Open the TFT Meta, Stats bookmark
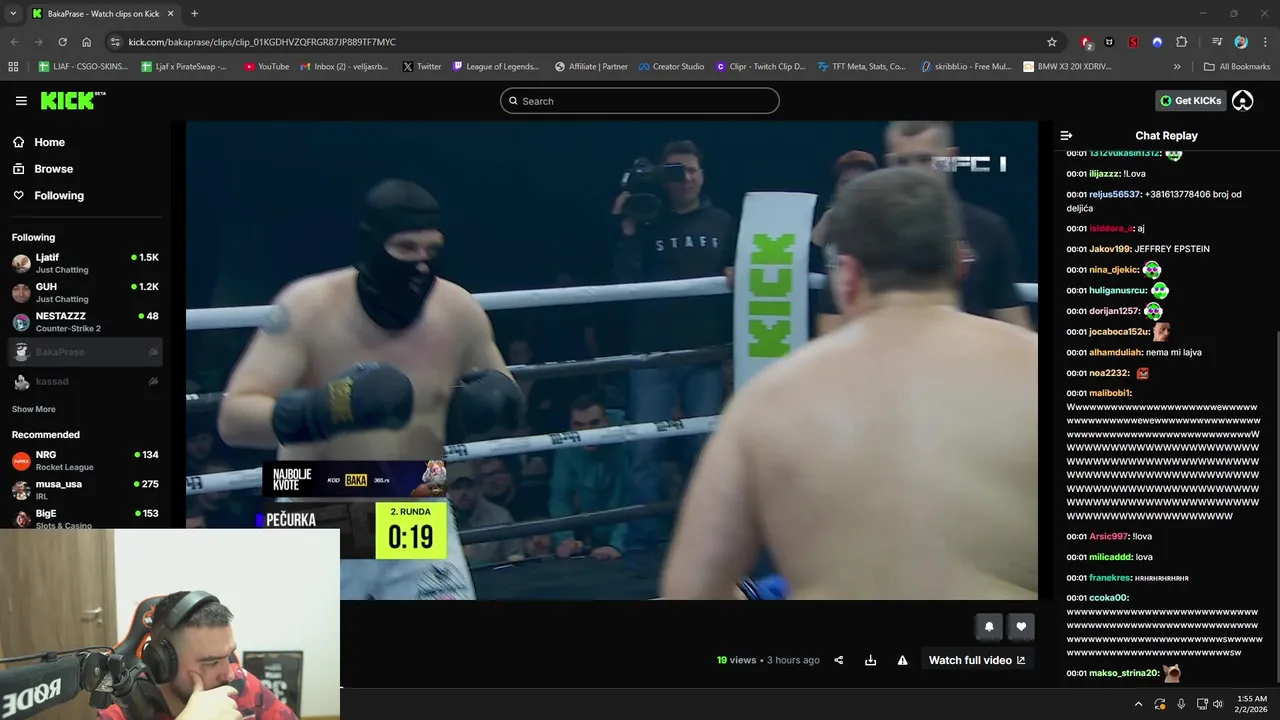 (861, 67)
